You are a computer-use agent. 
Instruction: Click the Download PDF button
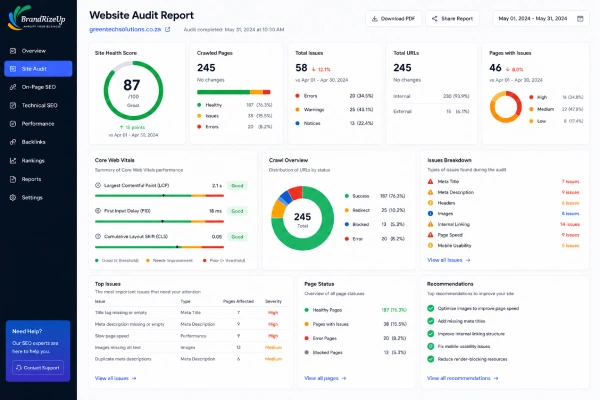393,18
